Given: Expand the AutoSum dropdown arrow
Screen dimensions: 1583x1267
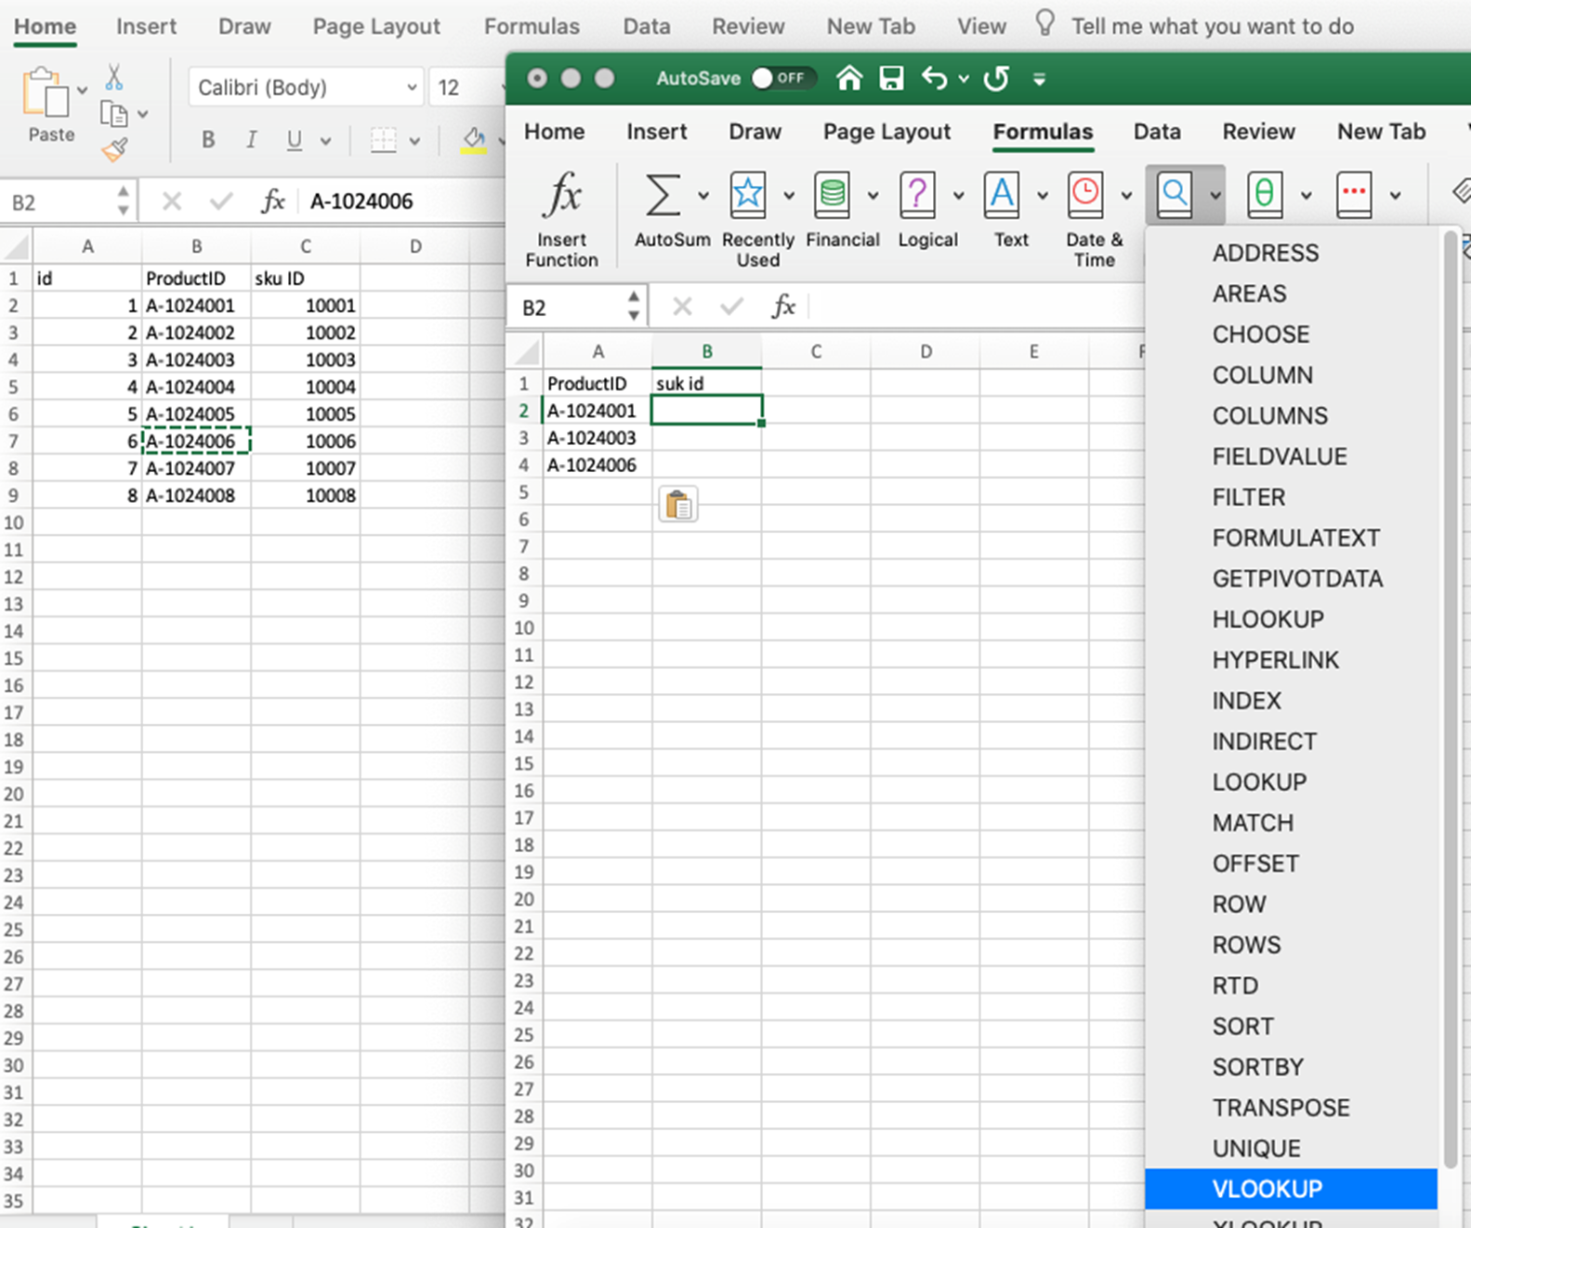Looking at the screenshot, I should [x=703, y=195].
